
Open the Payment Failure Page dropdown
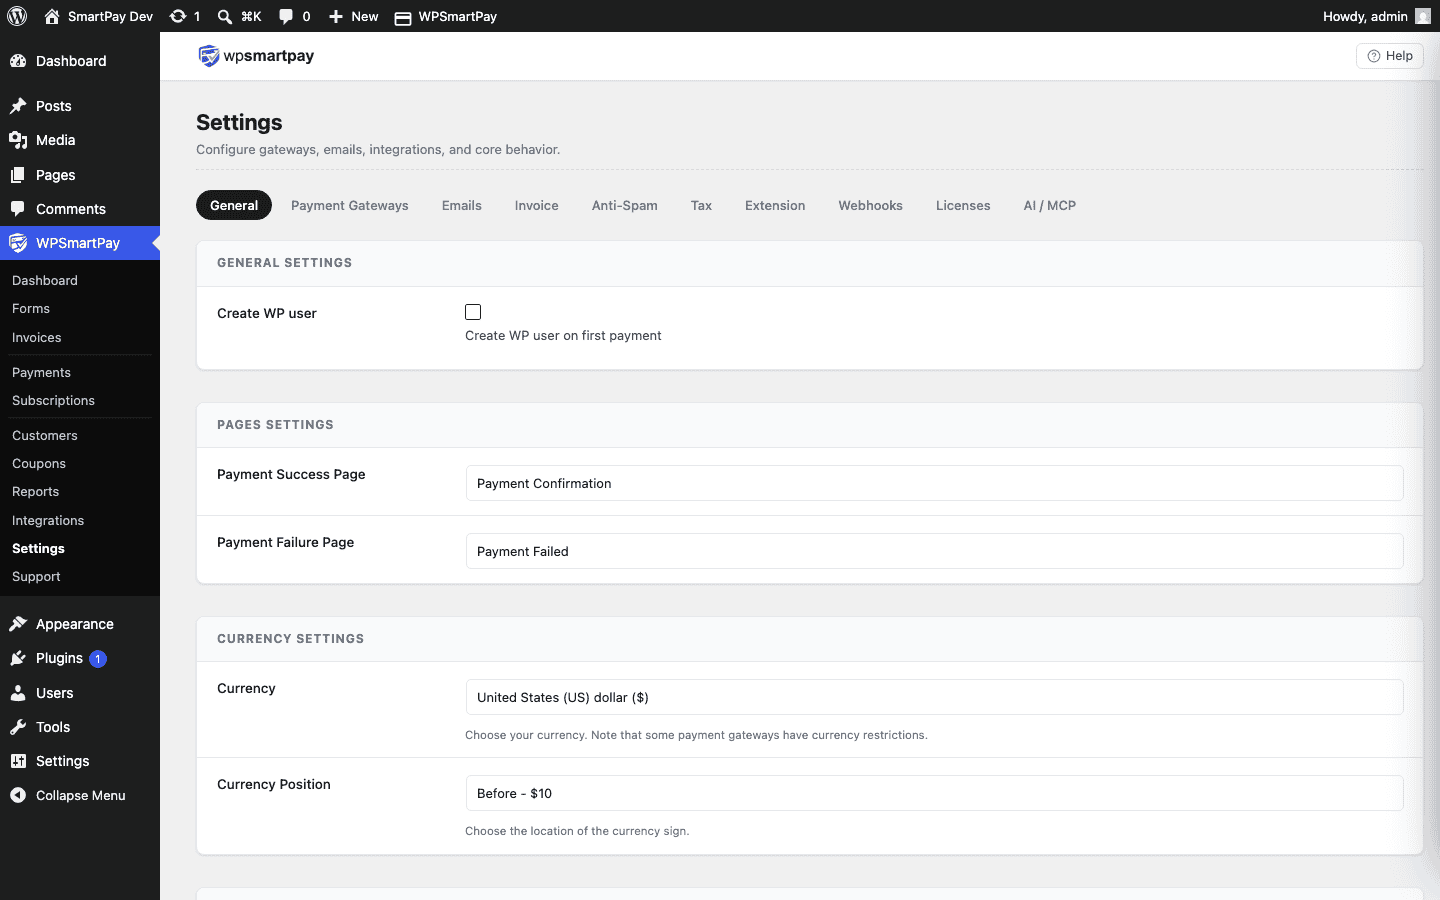pyautogui.click(x=934, y=551)
